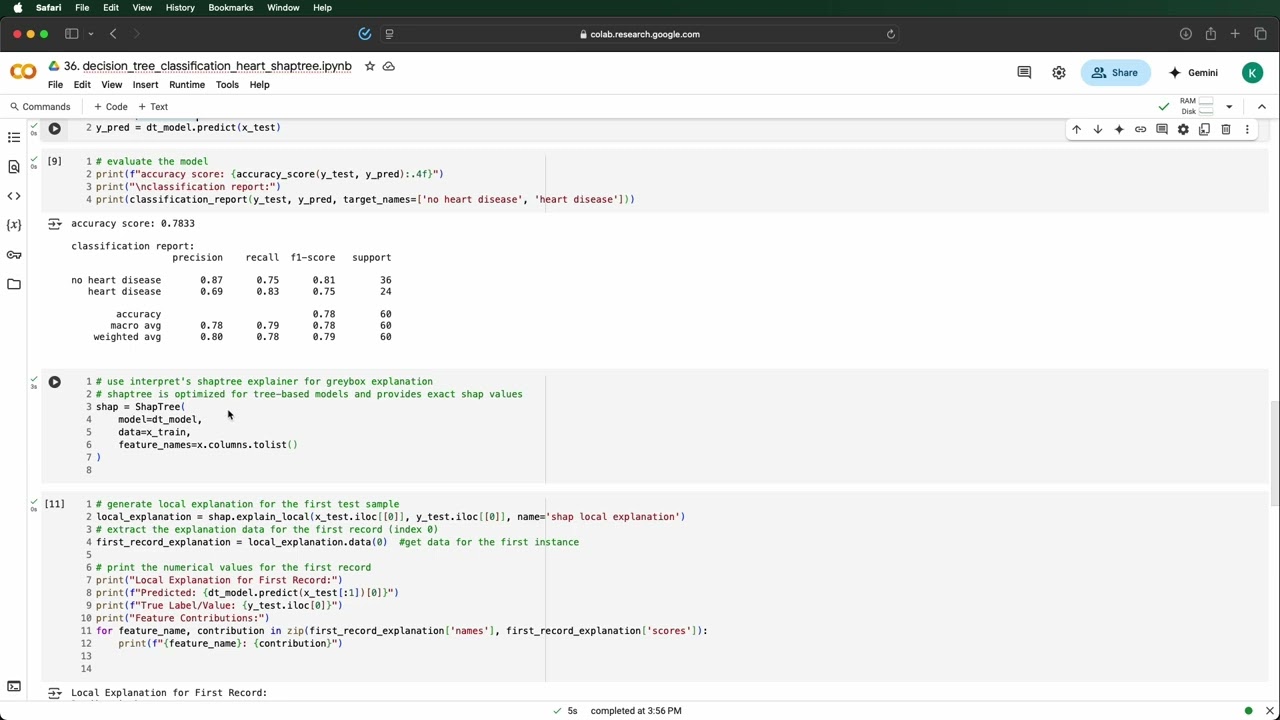Expand the Safari tab group dropdown

[90, 34]
